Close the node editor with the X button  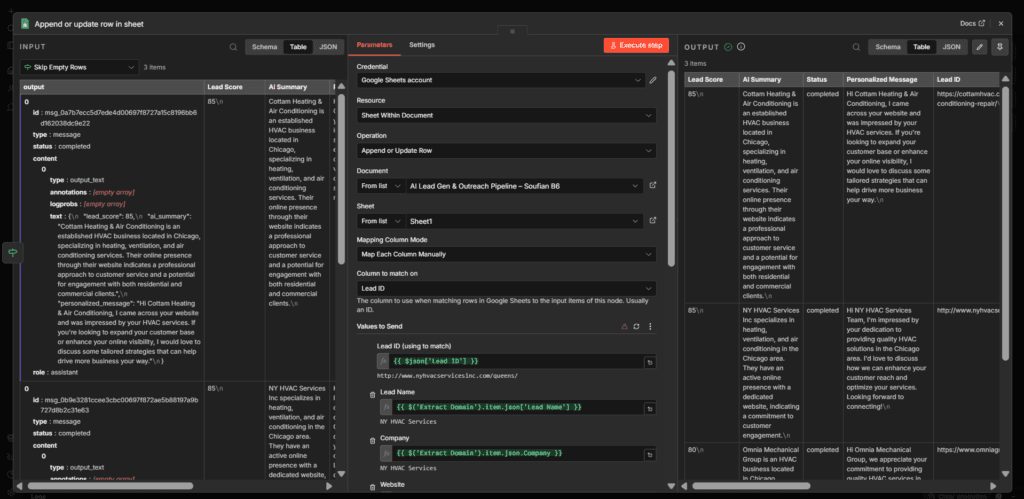coord(1000,24)
